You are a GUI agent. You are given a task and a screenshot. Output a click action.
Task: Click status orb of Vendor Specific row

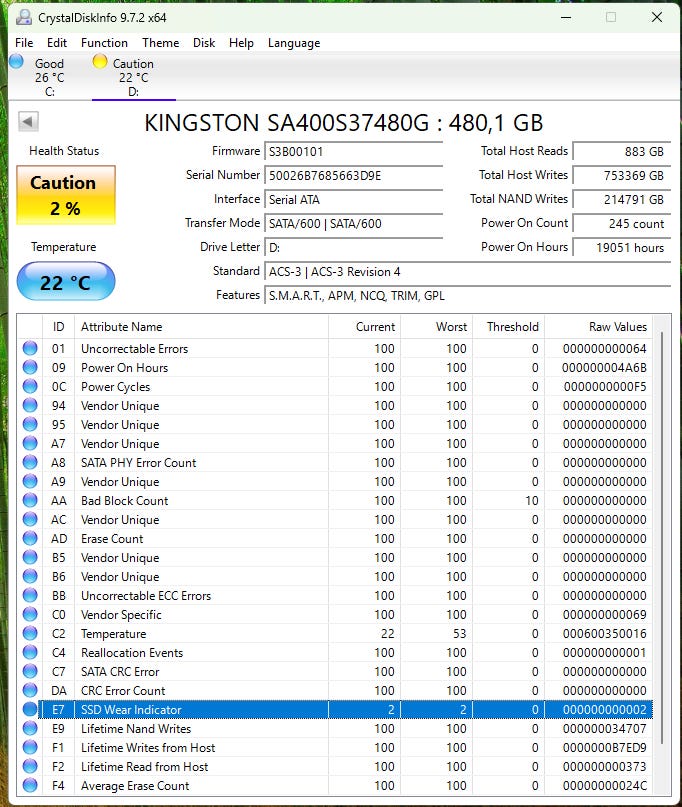(30, 615)
